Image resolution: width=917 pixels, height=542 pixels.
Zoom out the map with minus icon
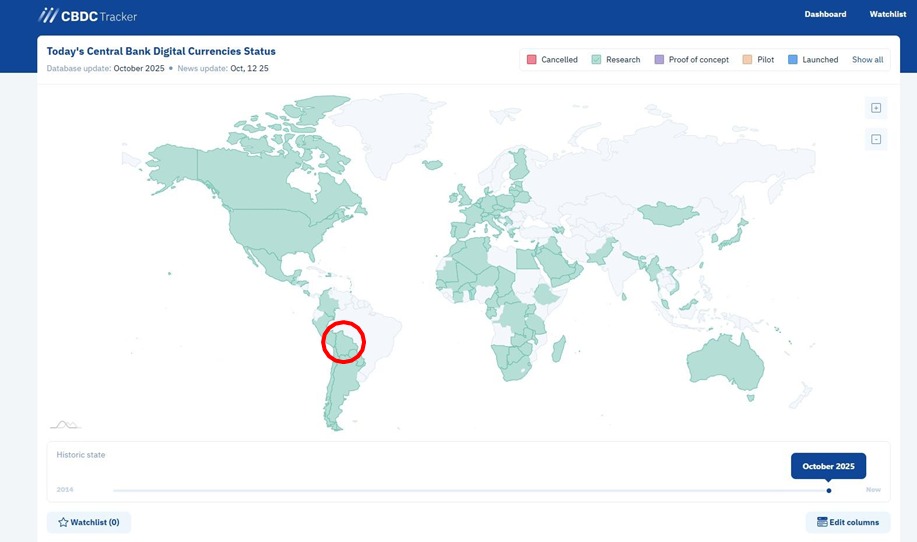point(876,139)
